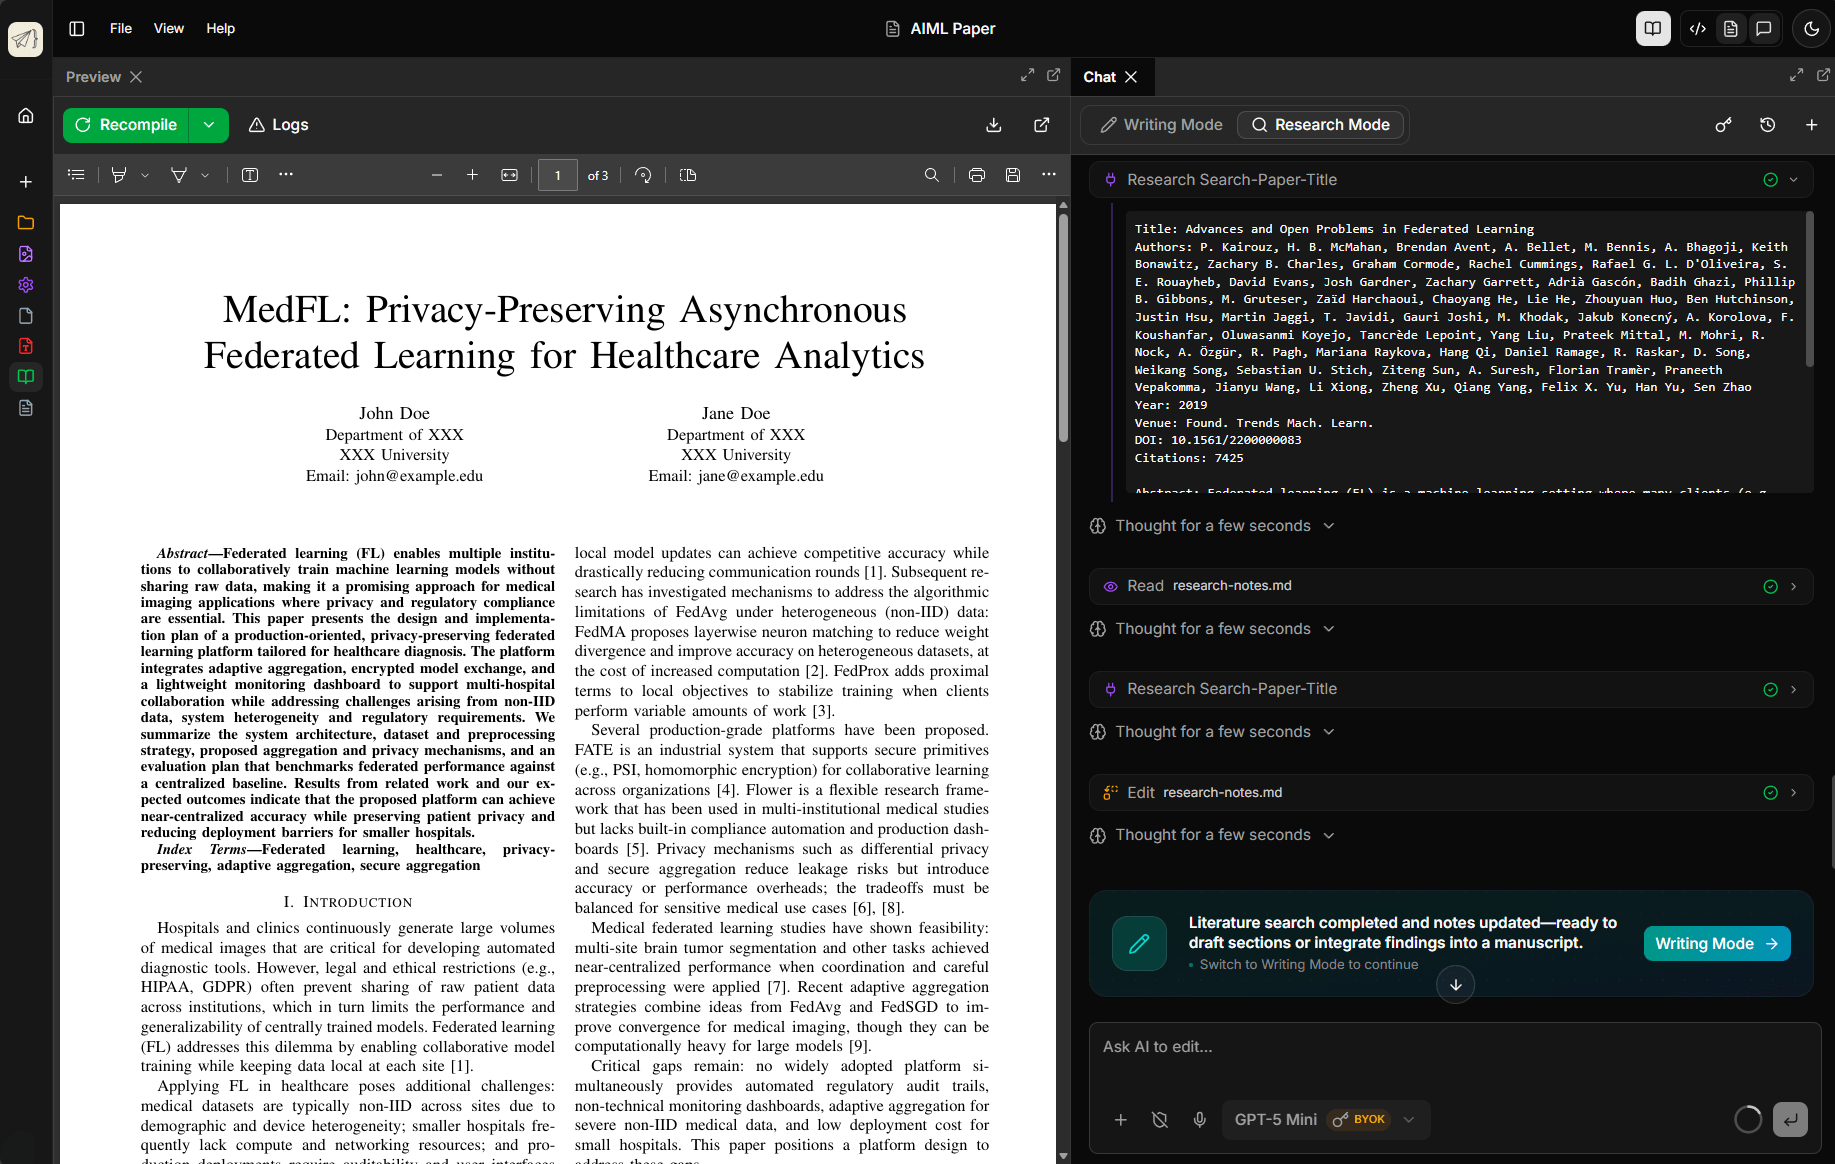Switch to Writing Mode toggle
The image size is (1835, 1164).
(x=1161, y=125)
